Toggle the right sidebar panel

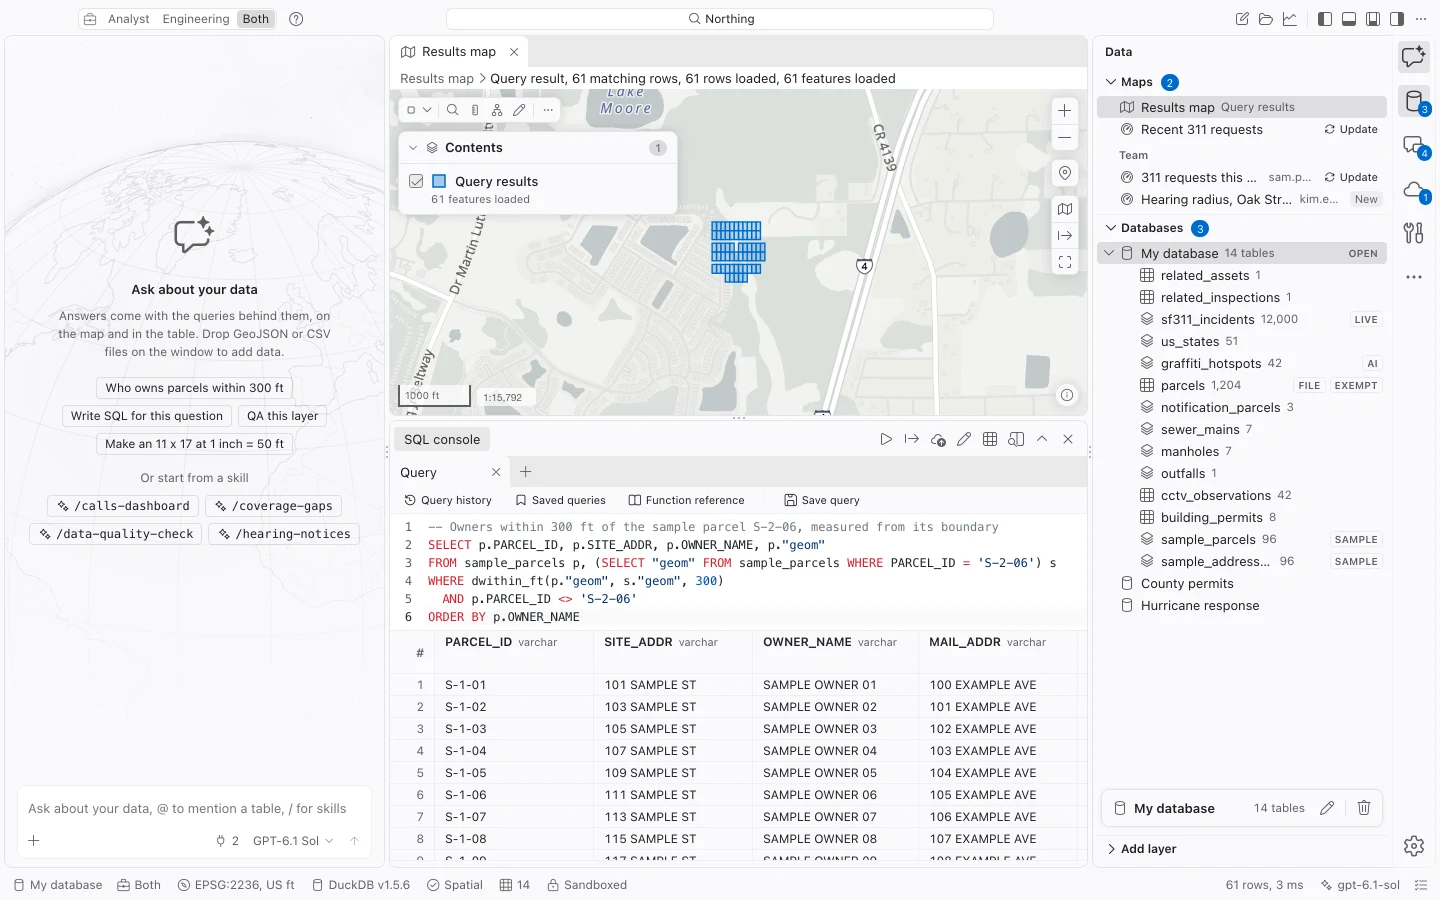pyautogui.click(x=1397, y=19)
